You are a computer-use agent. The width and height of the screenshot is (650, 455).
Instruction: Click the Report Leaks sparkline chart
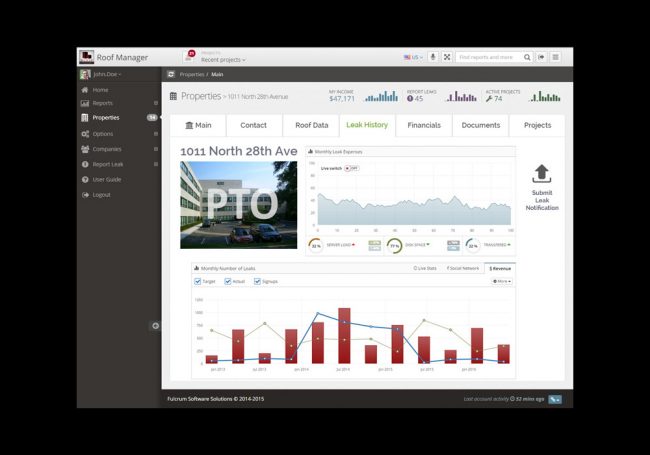(x=461, y=97)
